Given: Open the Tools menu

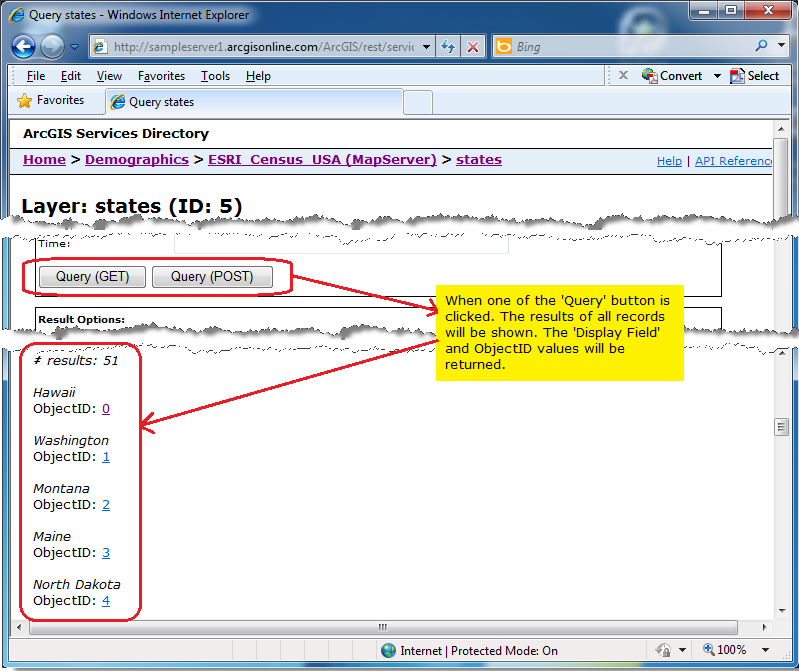Looking at the screenshot, I should (215, 76).
